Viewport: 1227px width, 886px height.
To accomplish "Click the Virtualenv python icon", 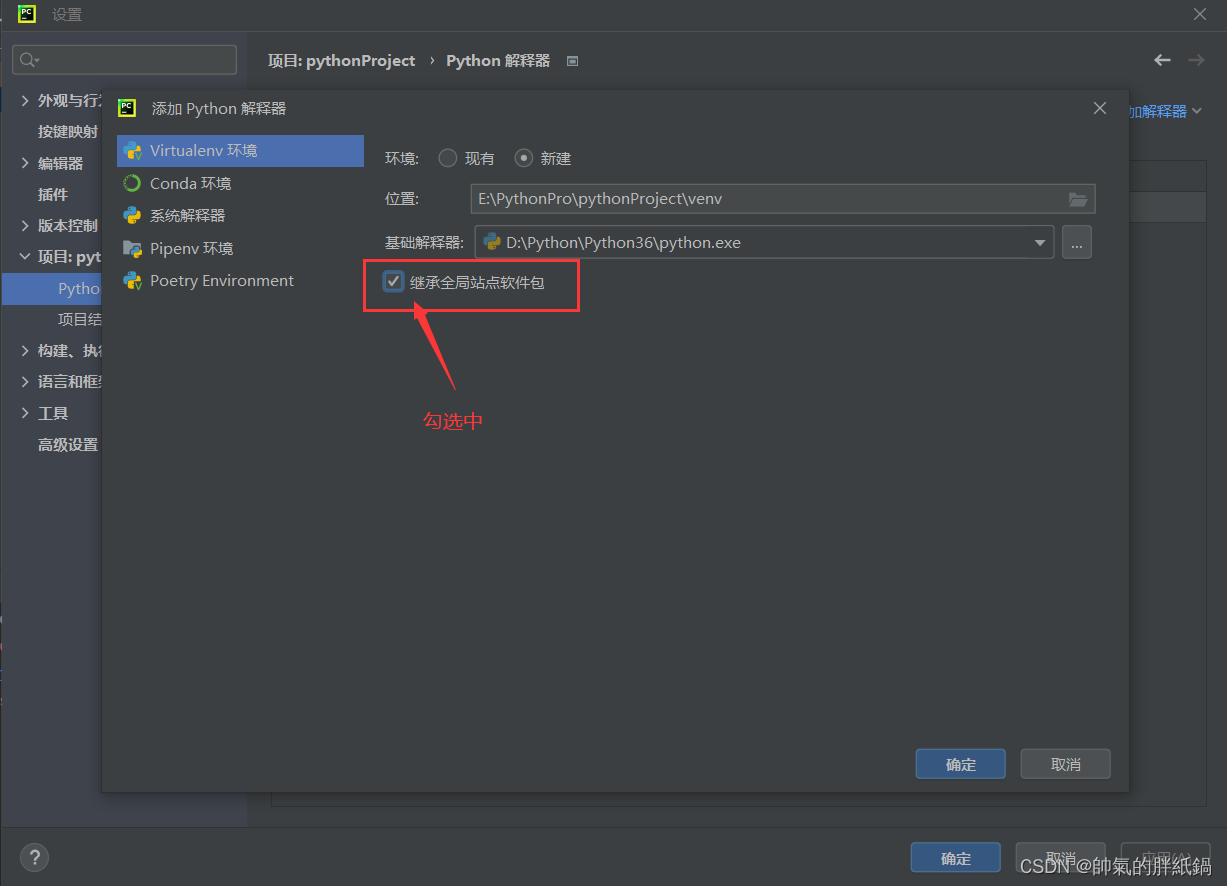I will coord(132,151).
